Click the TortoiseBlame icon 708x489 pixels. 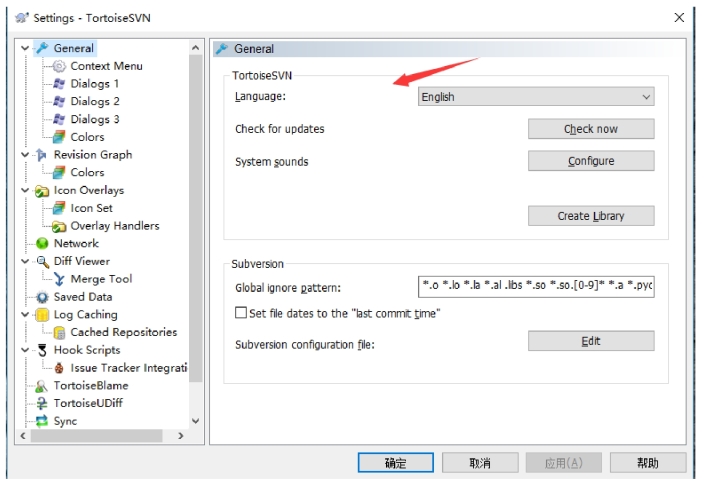[42, 386]
